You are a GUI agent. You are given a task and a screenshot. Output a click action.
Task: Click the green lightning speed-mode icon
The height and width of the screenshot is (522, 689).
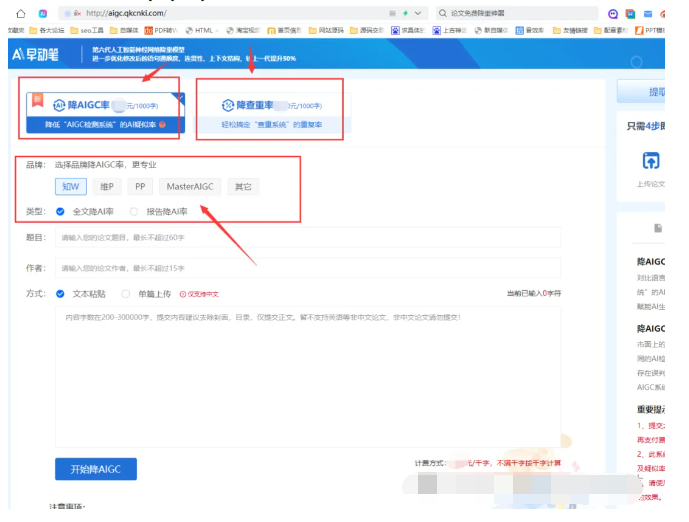405,13
